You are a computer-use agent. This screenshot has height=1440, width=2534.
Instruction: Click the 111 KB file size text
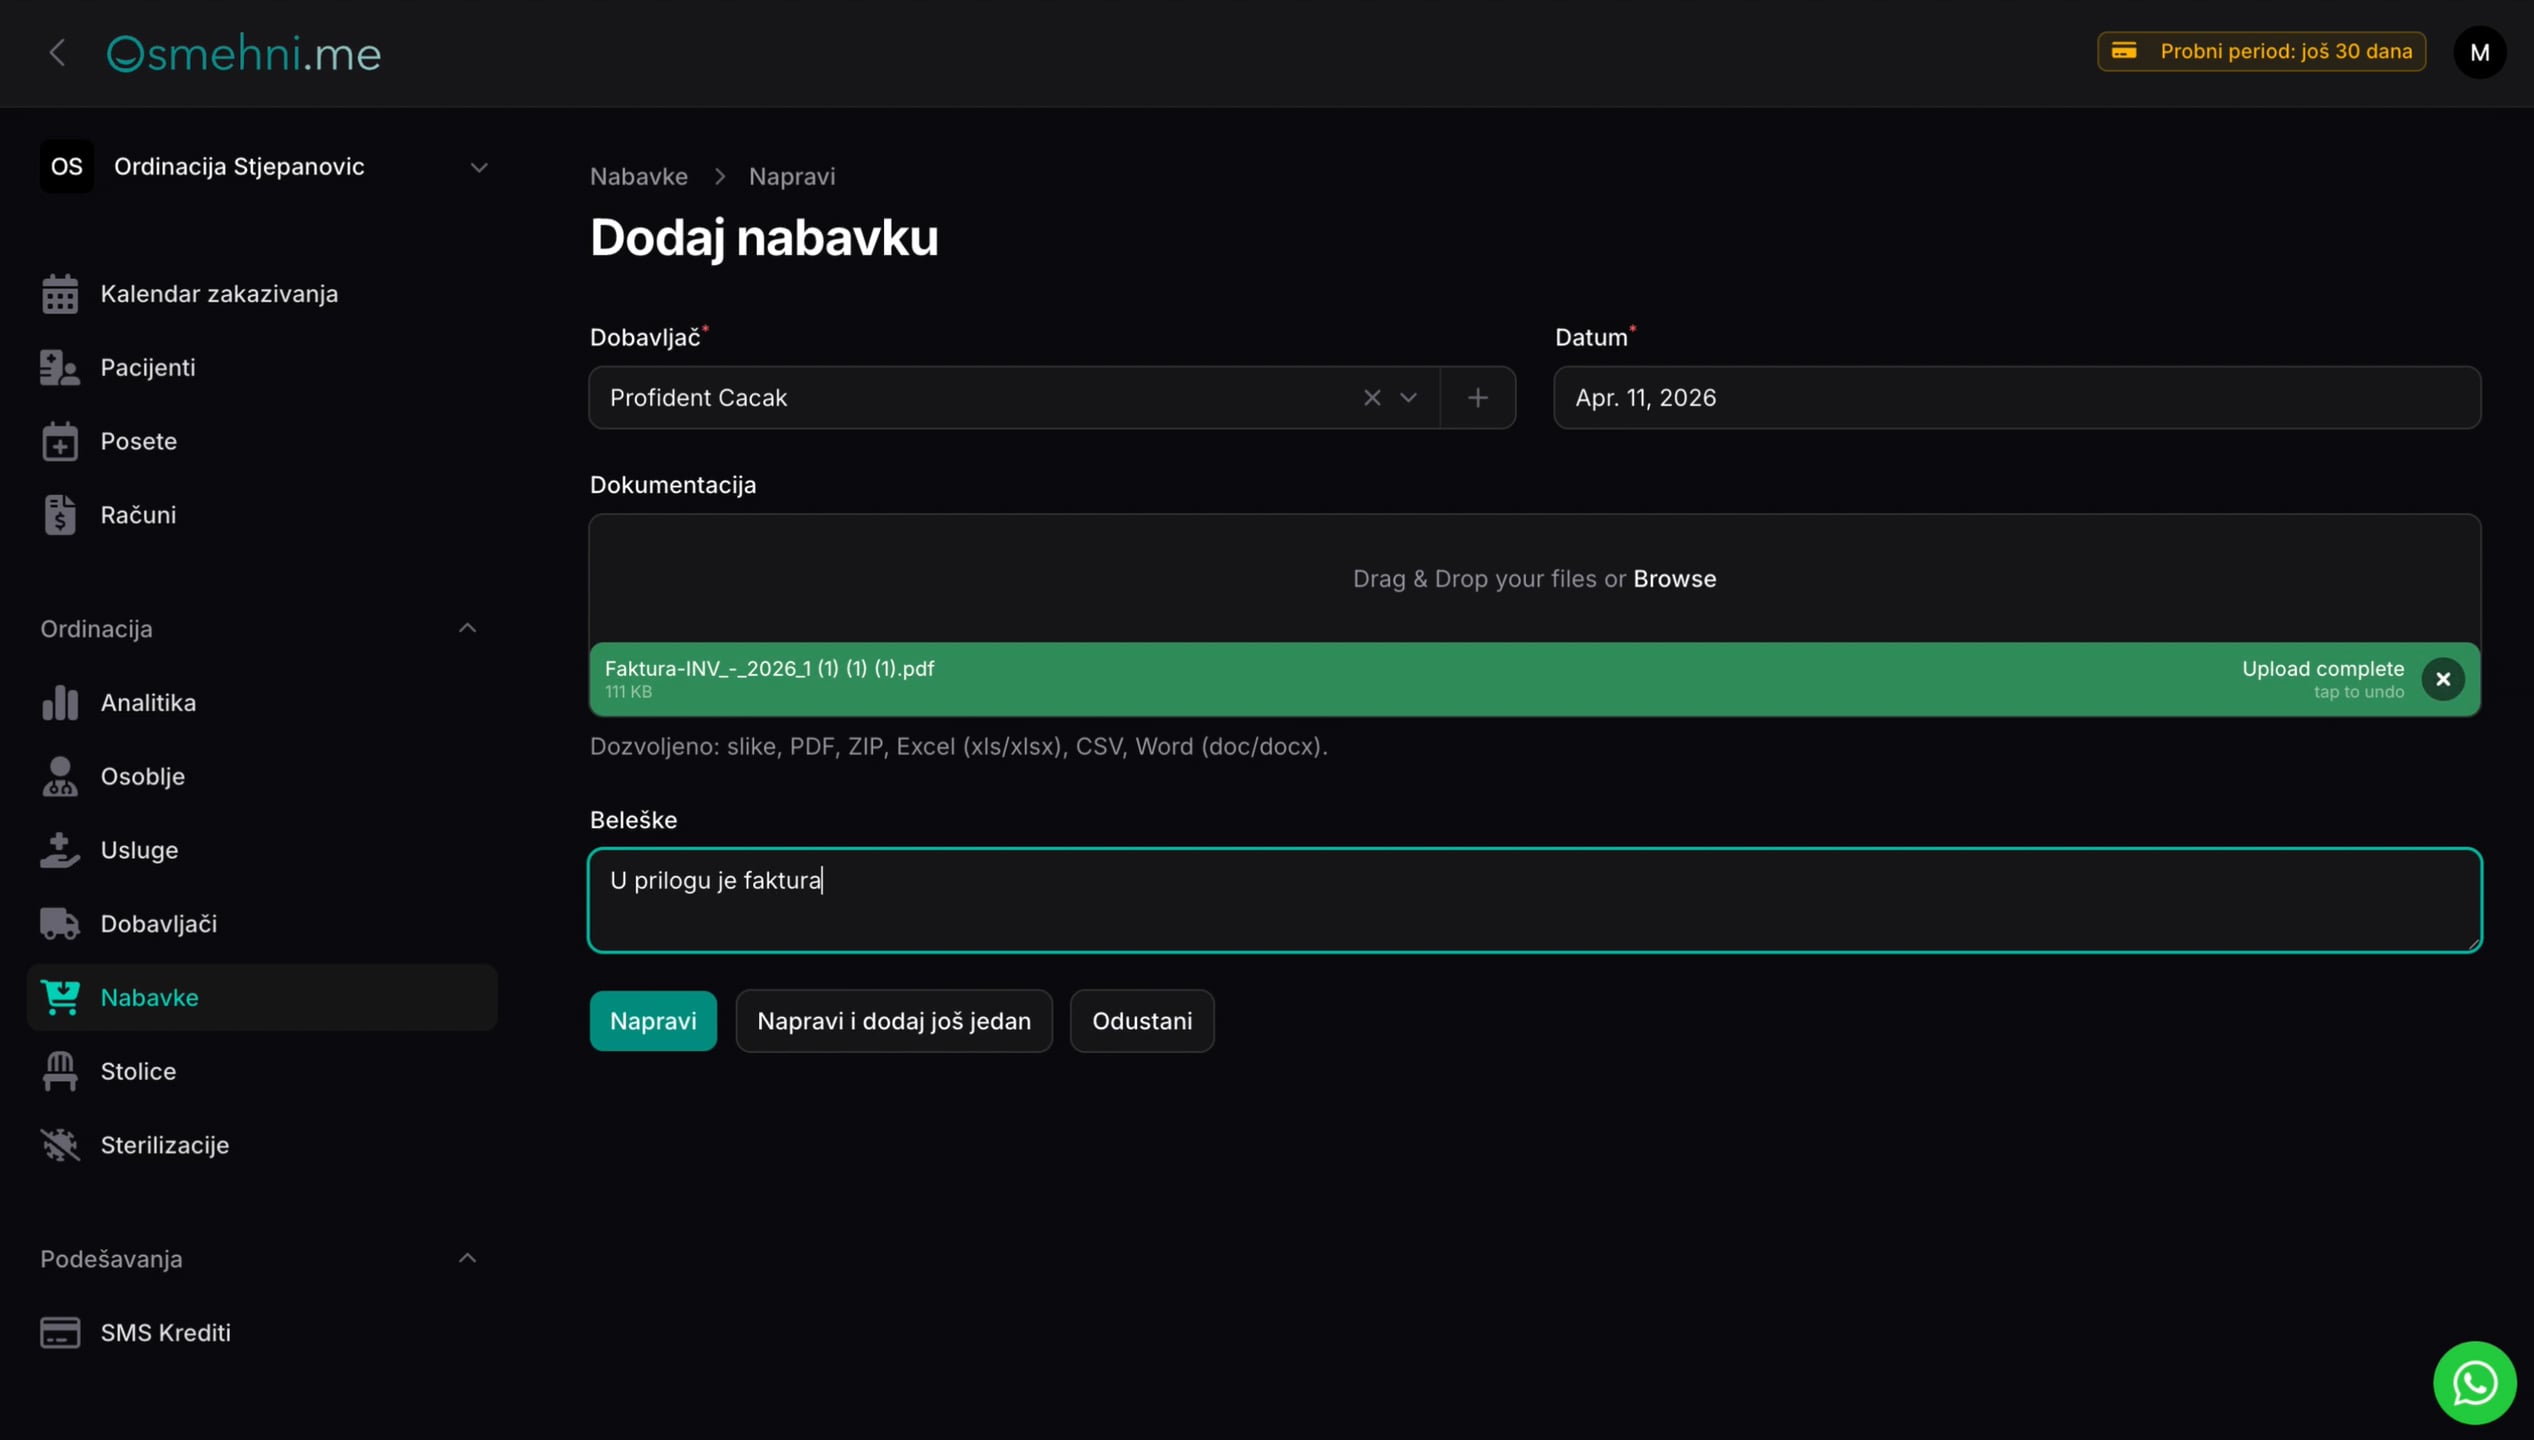pyautogui.click(x=628, y=692)
